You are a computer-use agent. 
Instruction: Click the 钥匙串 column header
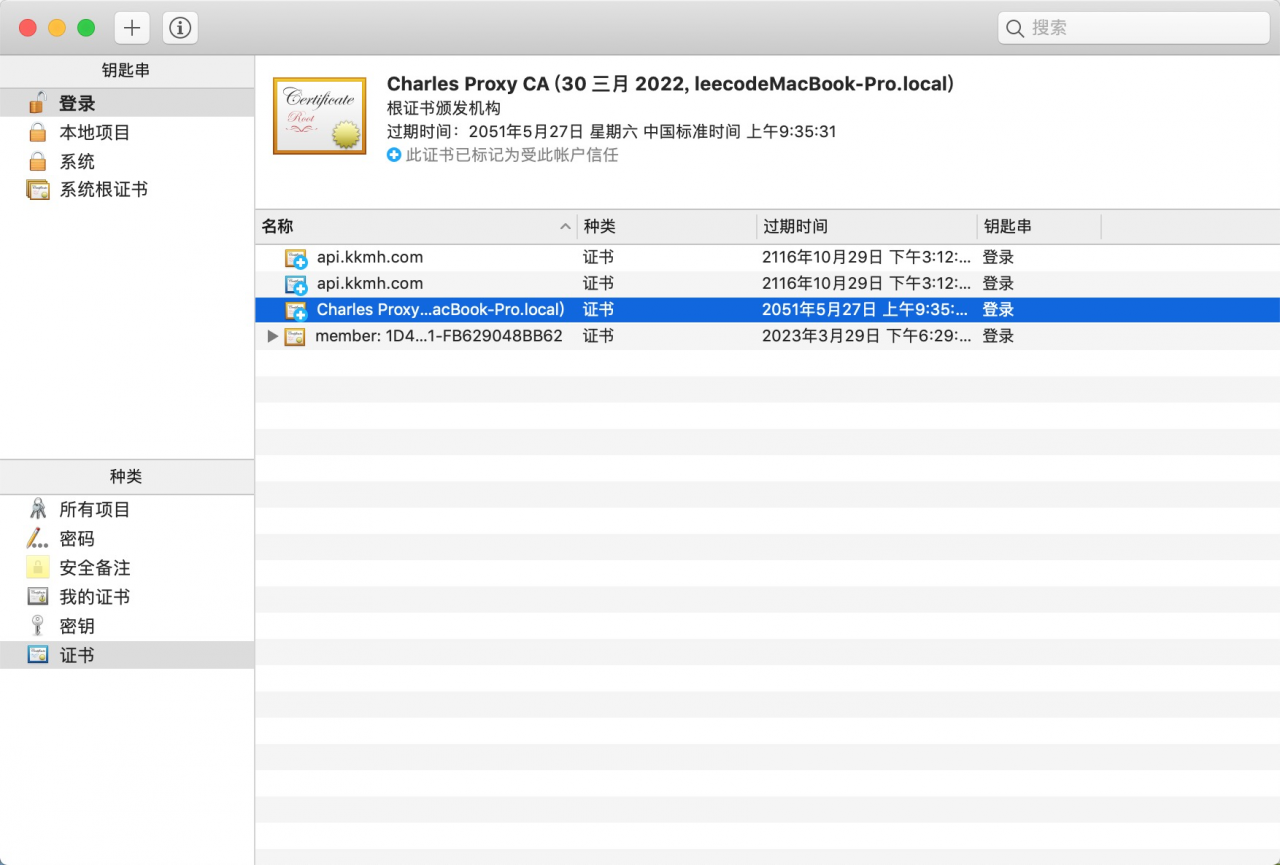pyautogui.click(x=1039, y=227)
